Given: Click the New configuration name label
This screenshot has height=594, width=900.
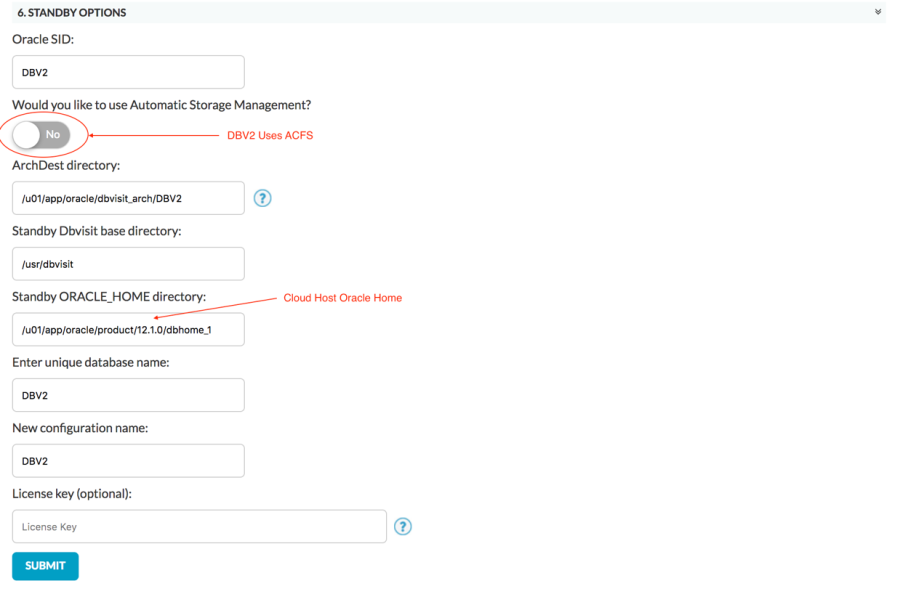Looking at the screenshot, I should (x=80, y=429).
